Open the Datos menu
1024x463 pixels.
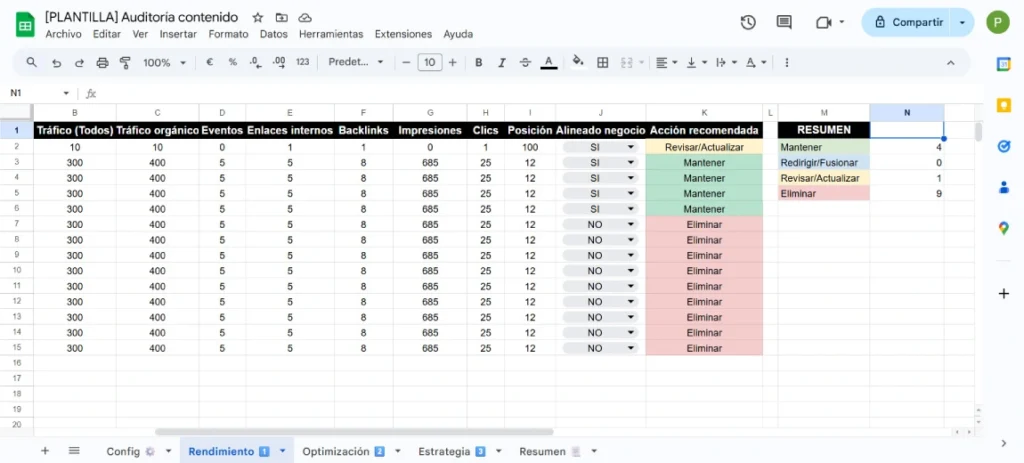[274, 34]
